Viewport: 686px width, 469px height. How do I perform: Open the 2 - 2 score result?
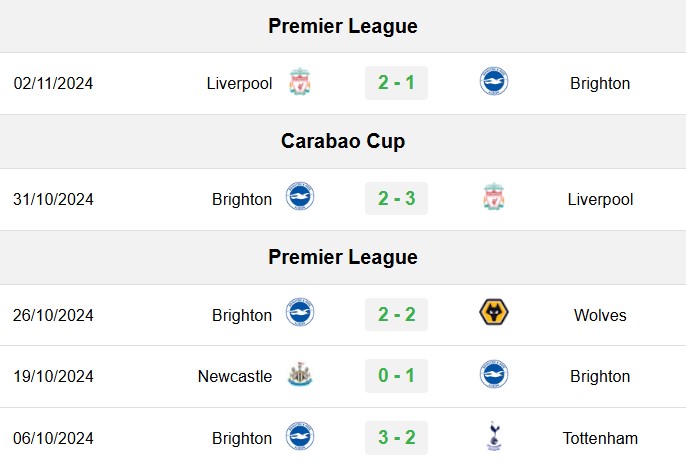click(396, 314)
